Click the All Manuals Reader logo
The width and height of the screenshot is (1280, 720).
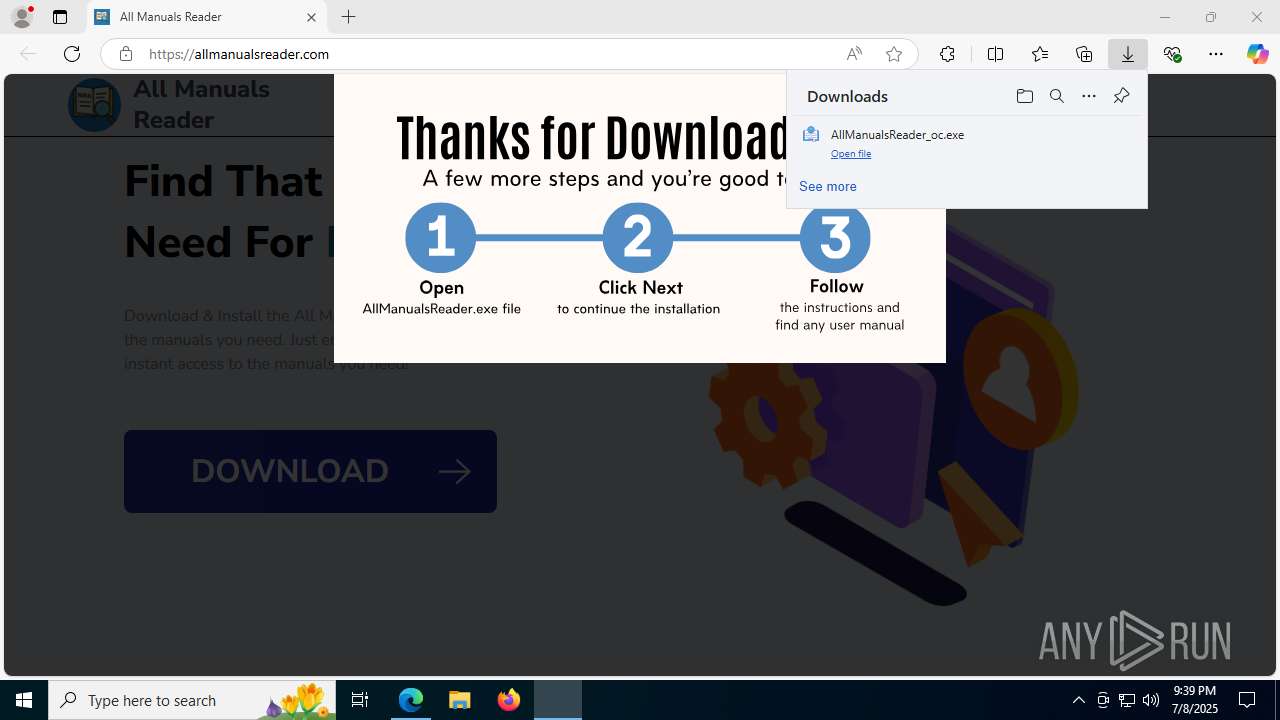coord(94,104)
